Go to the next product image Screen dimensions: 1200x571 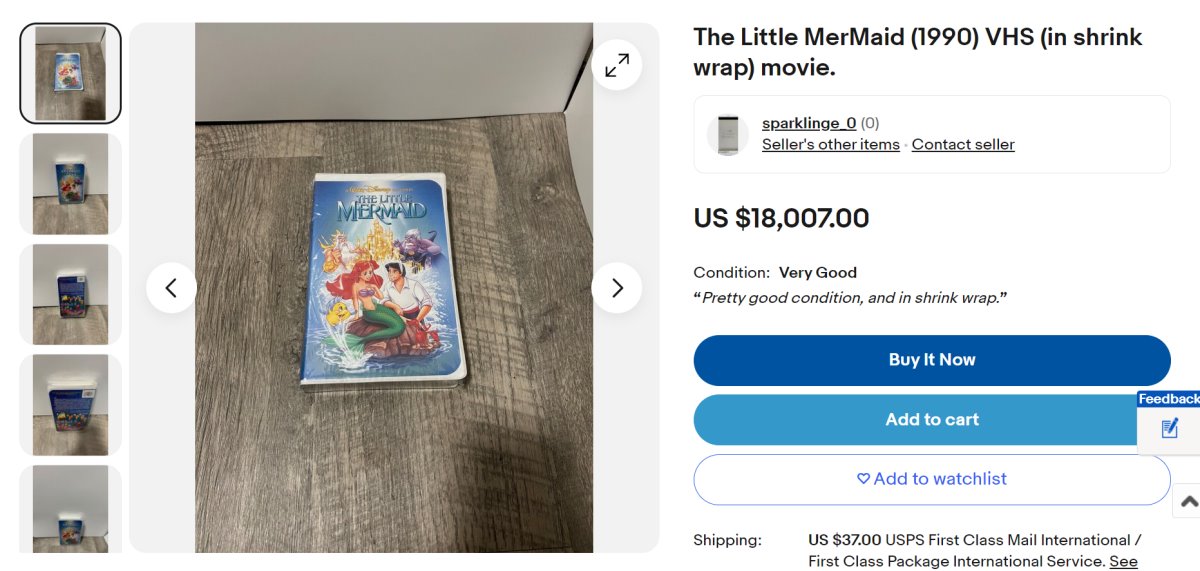coord(617,288)
